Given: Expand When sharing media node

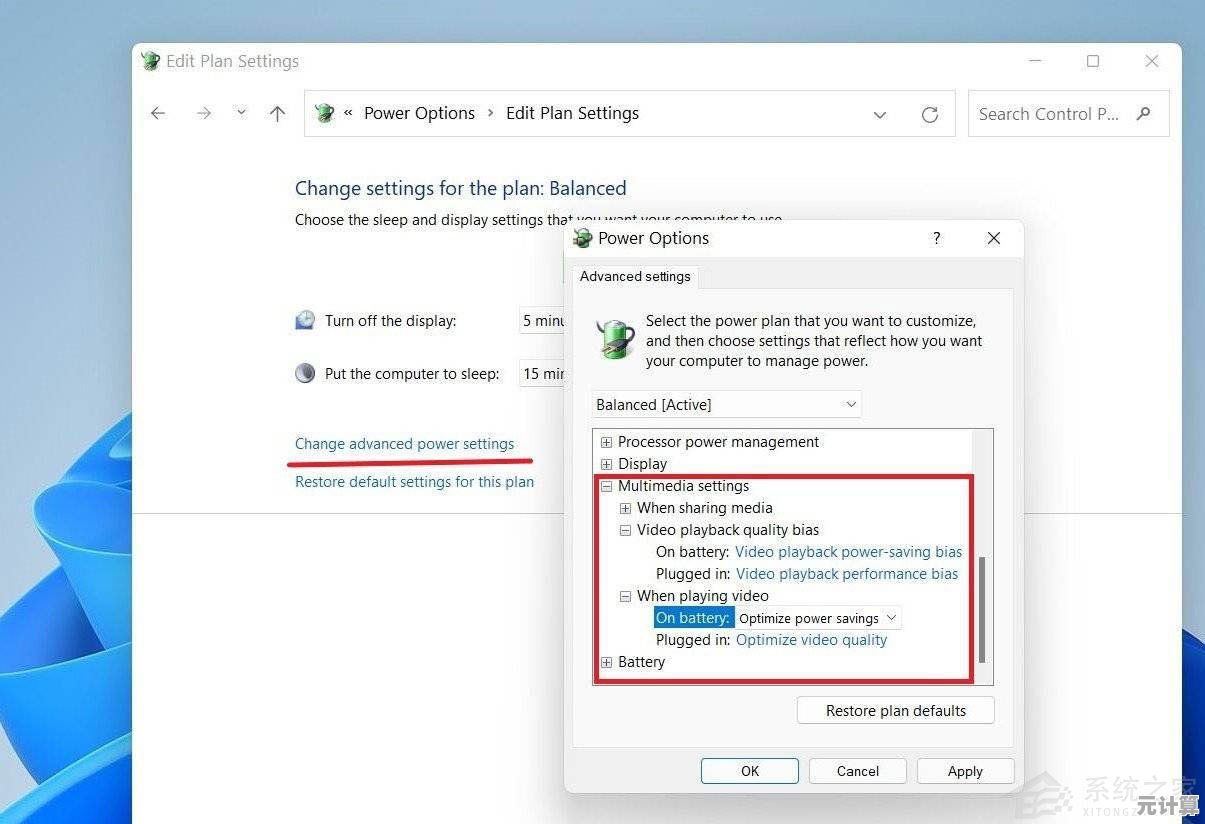Looking at the screenshot, I should click(625, 508).
